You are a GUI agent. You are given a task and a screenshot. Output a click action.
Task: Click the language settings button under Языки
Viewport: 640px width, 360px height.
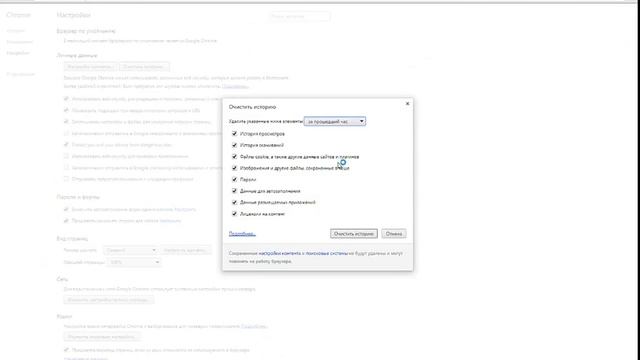click(102, 337)
